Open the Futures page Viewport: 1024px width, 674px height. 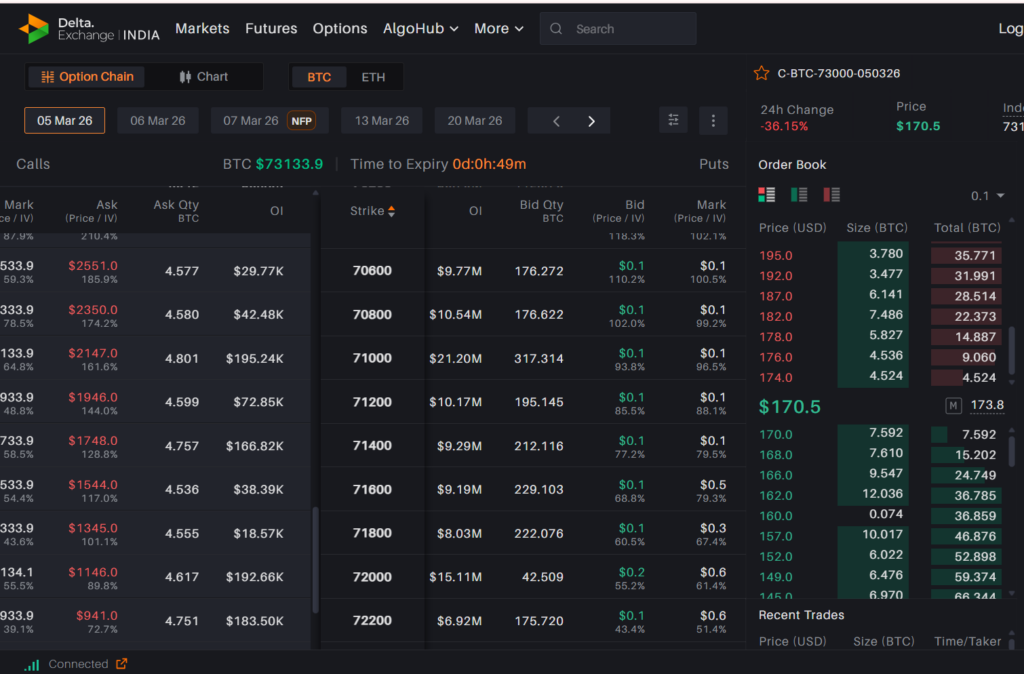(271, 29)
